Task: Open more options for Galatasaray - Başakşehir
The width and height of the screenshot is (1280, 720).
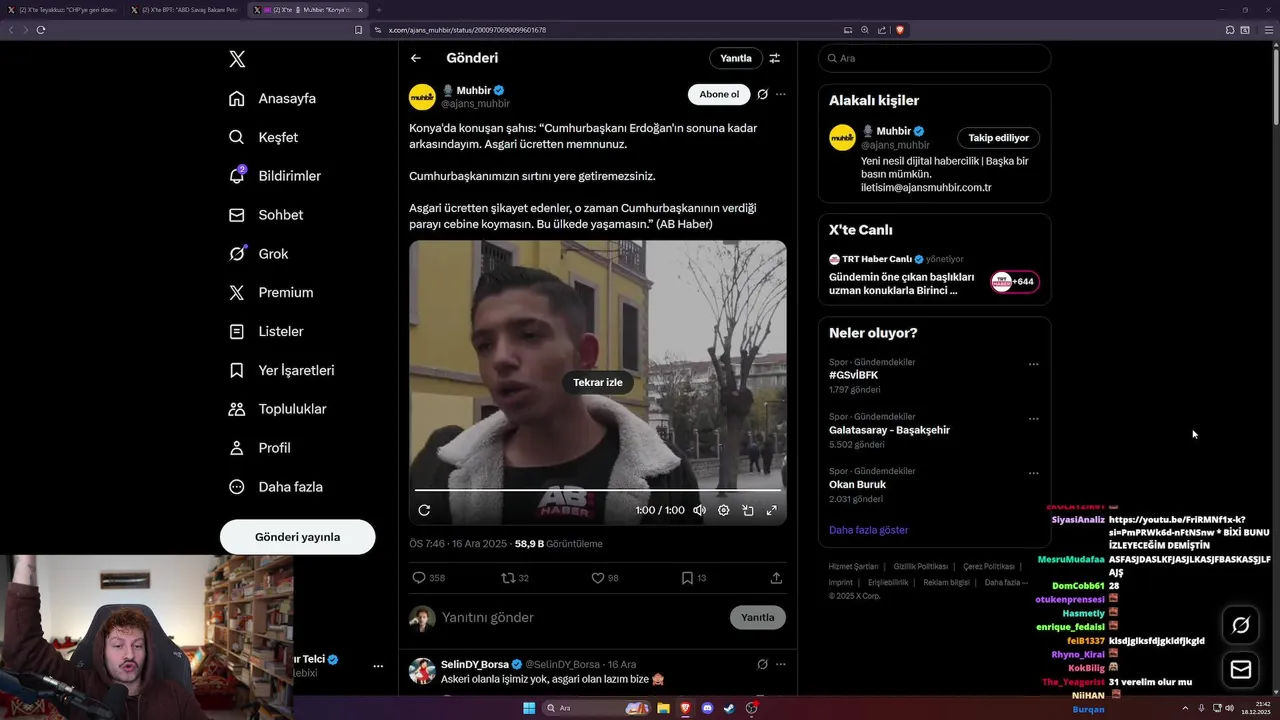Action: [x=1034, y=419]
